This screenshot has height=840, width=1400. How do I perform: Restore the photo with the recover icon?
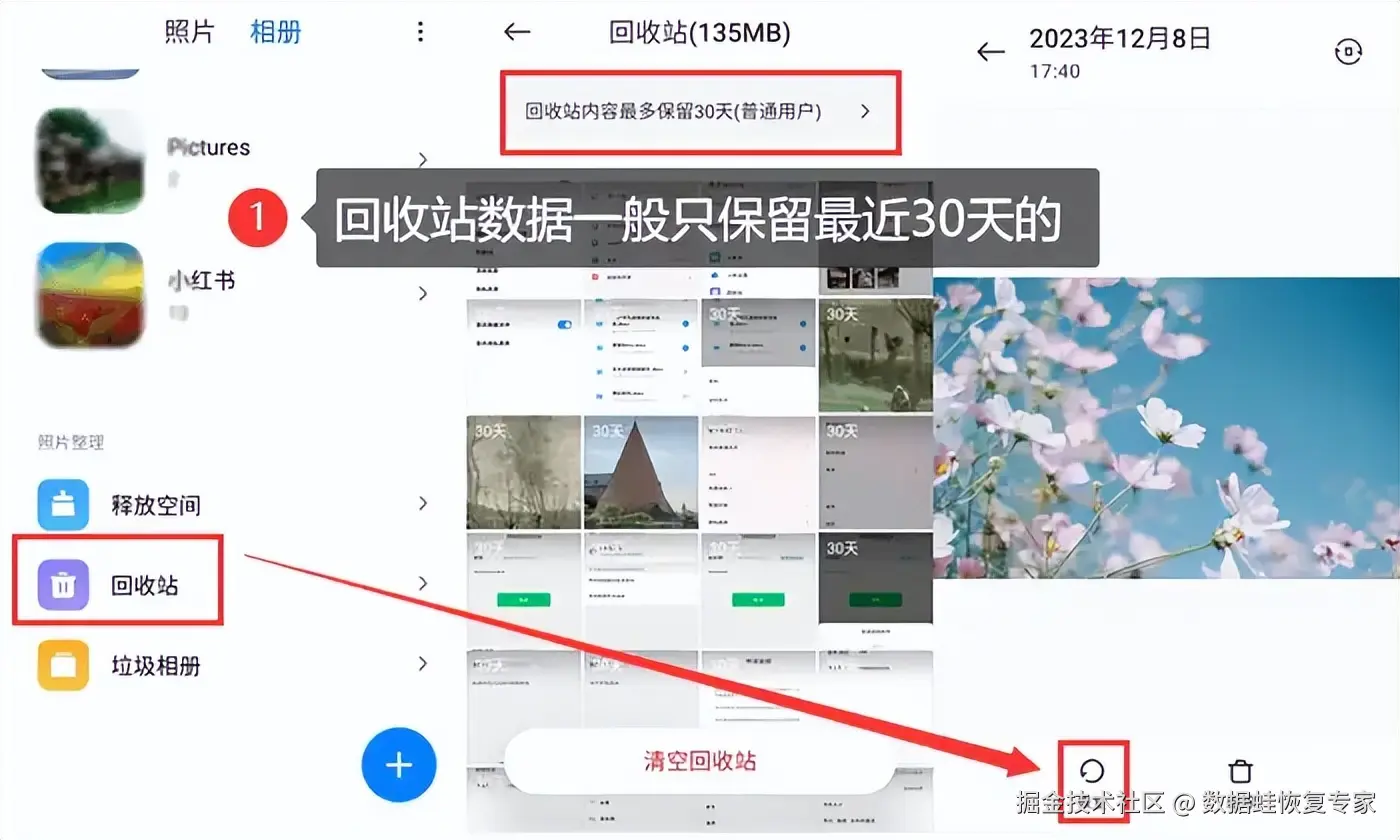coord(1093,770)
